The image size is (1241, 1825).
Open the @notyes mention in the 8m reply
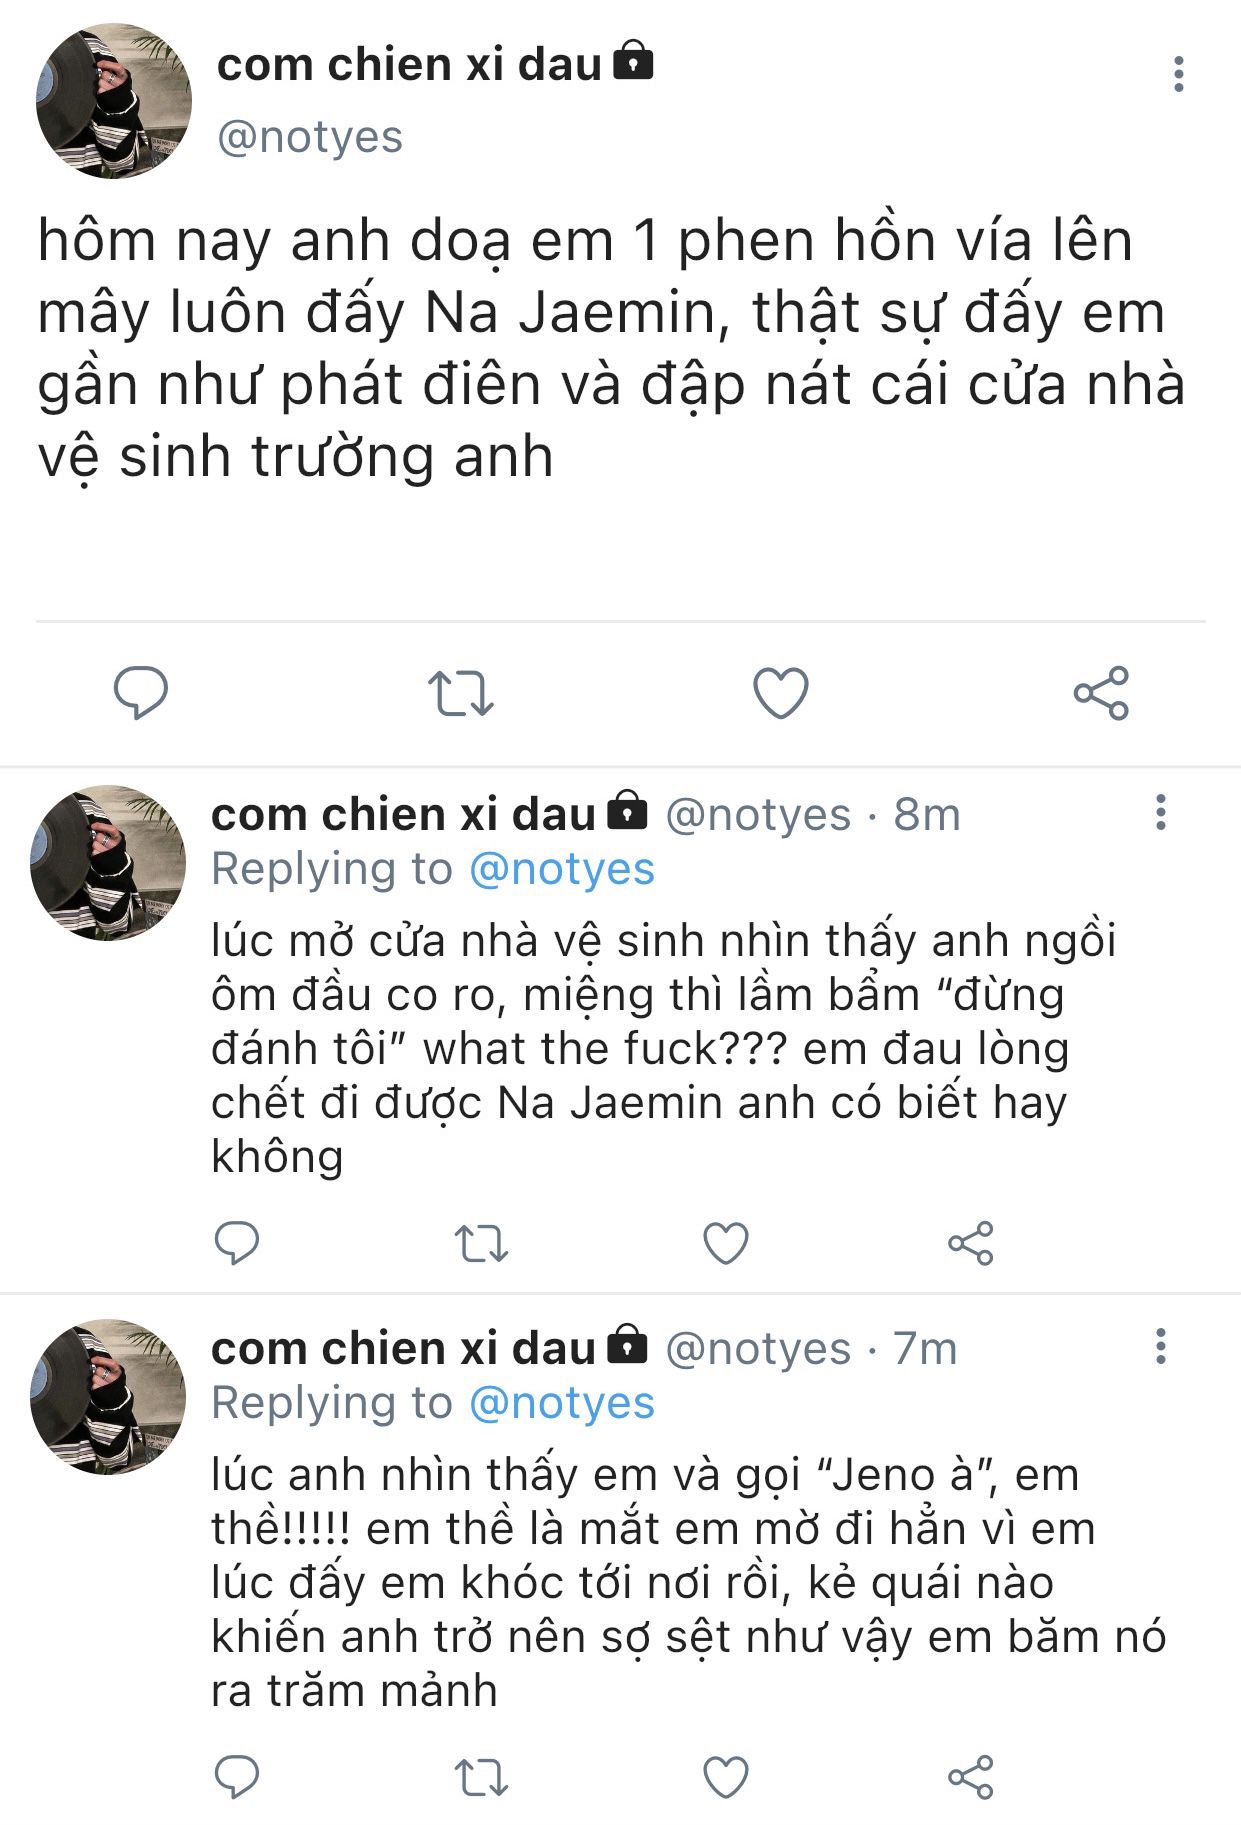click(561, 869)
